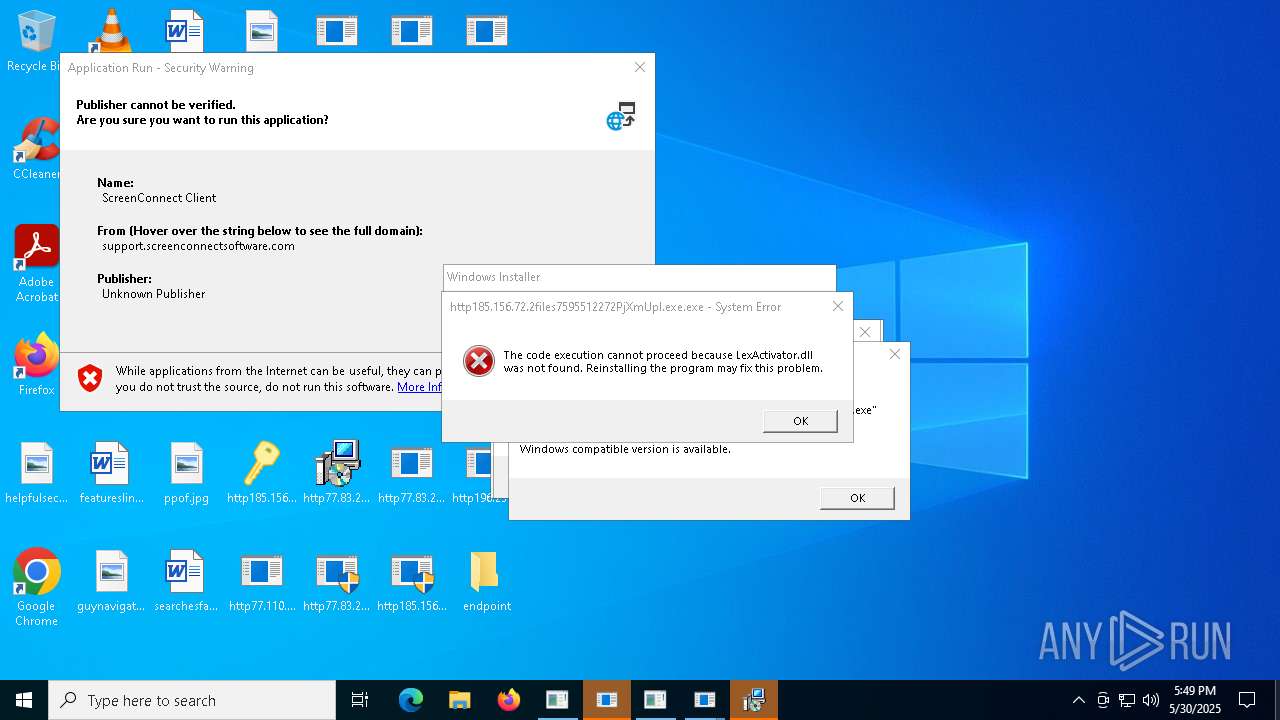
Task: Select the ppof.jpg image file
Action: point(186,473)
